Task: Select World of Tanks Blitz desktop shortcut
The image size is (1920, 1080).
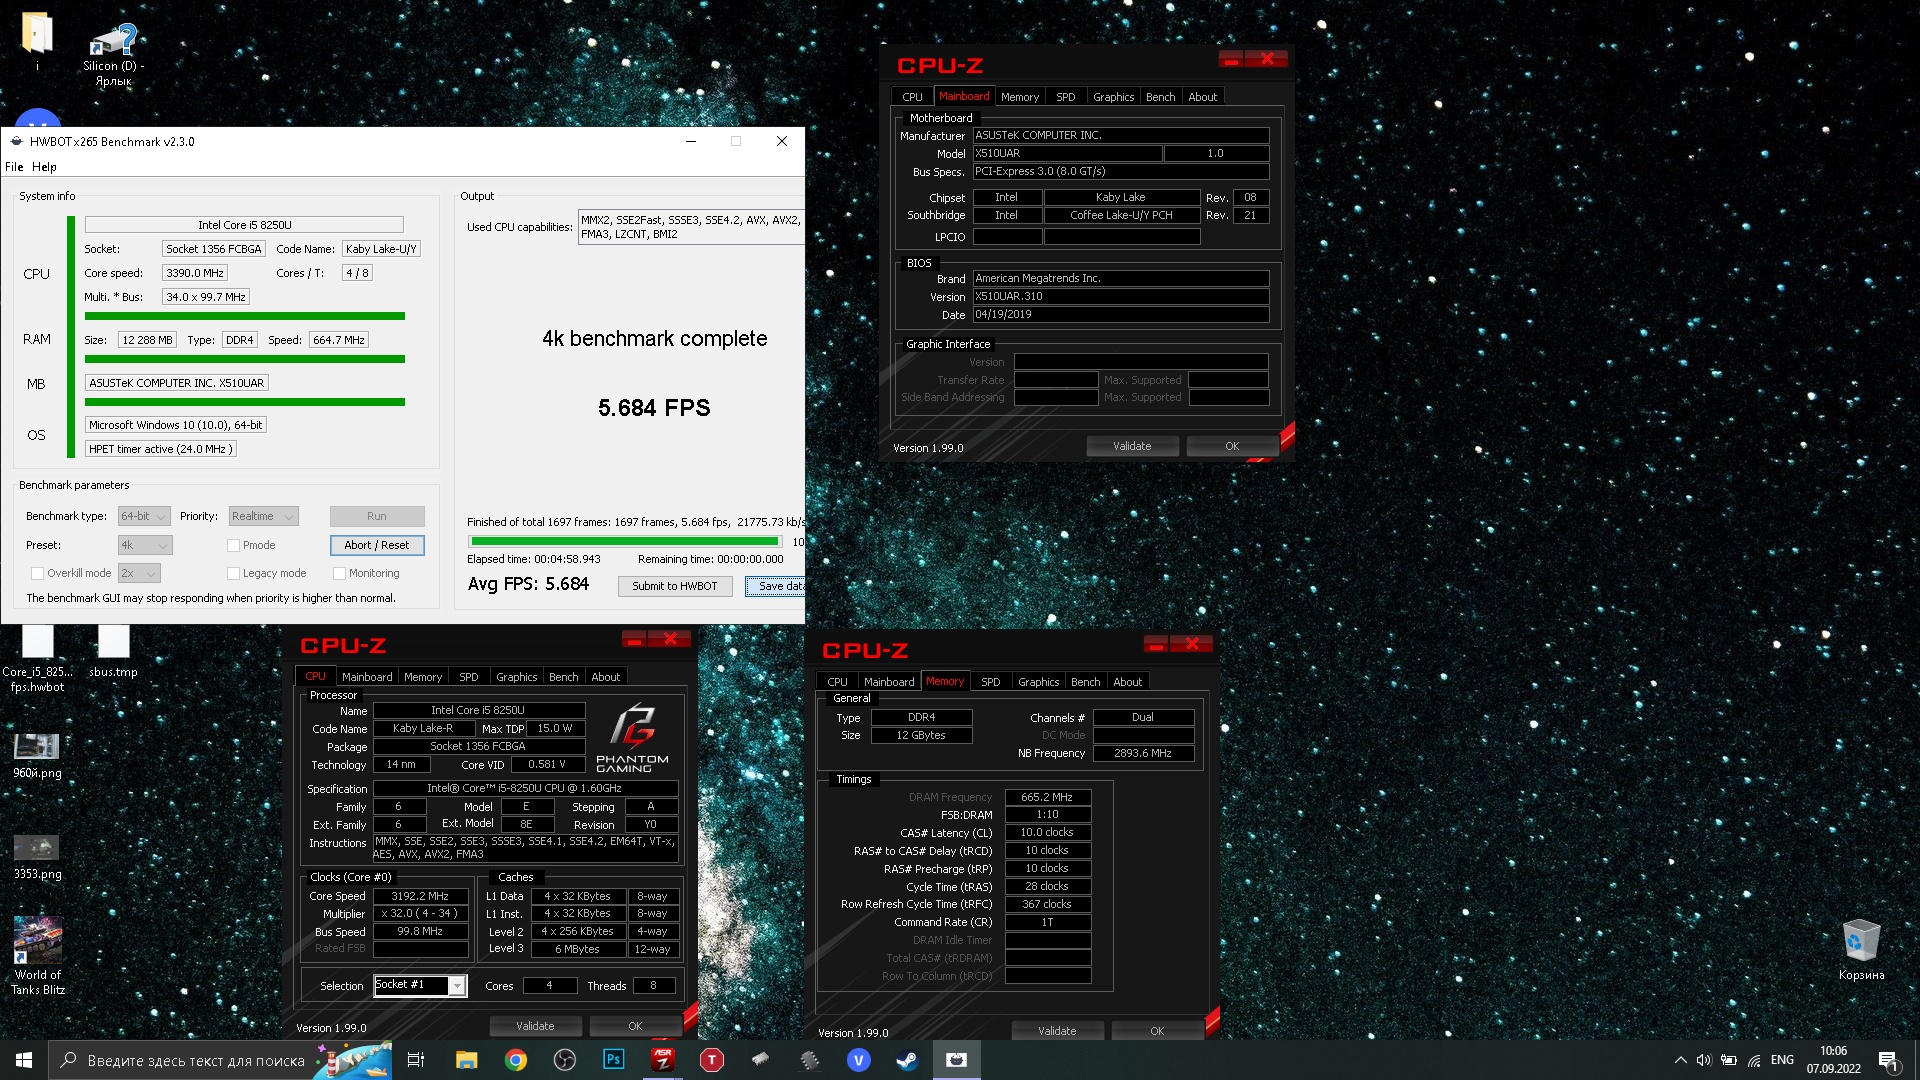Action: point(38,955)
